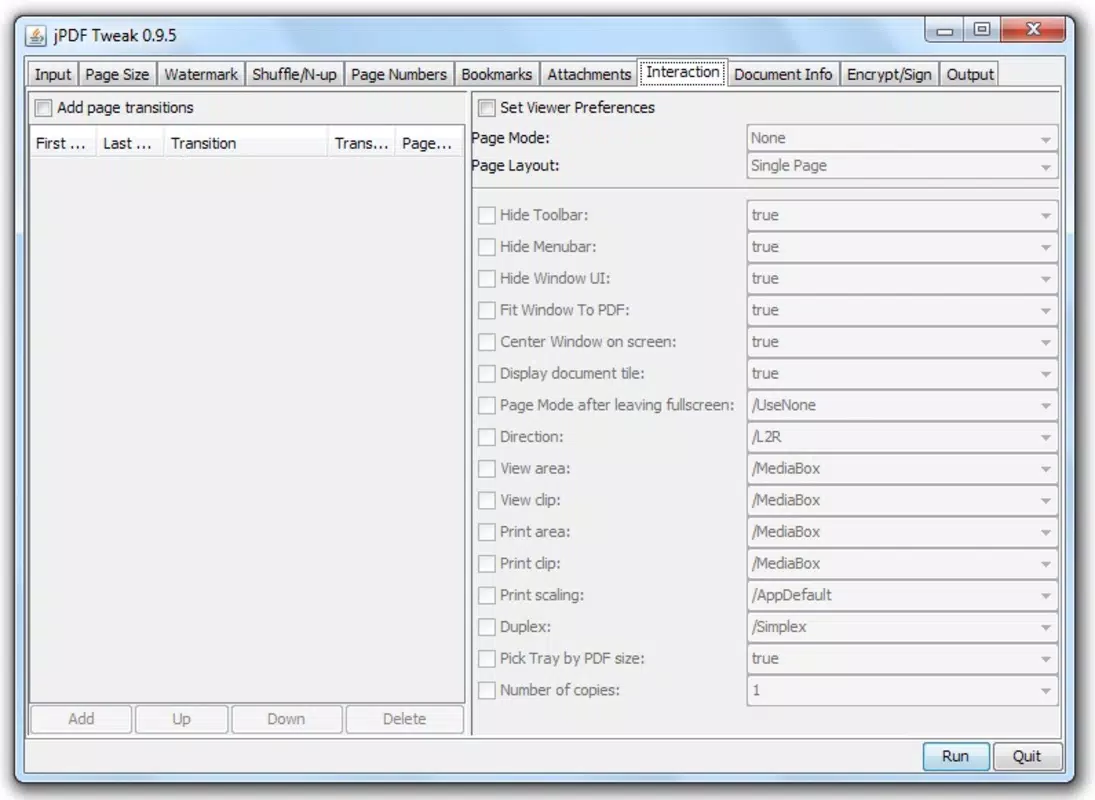The image size is (1095, 800).
Task: Check Display document title option
Action: coord(487,373)
